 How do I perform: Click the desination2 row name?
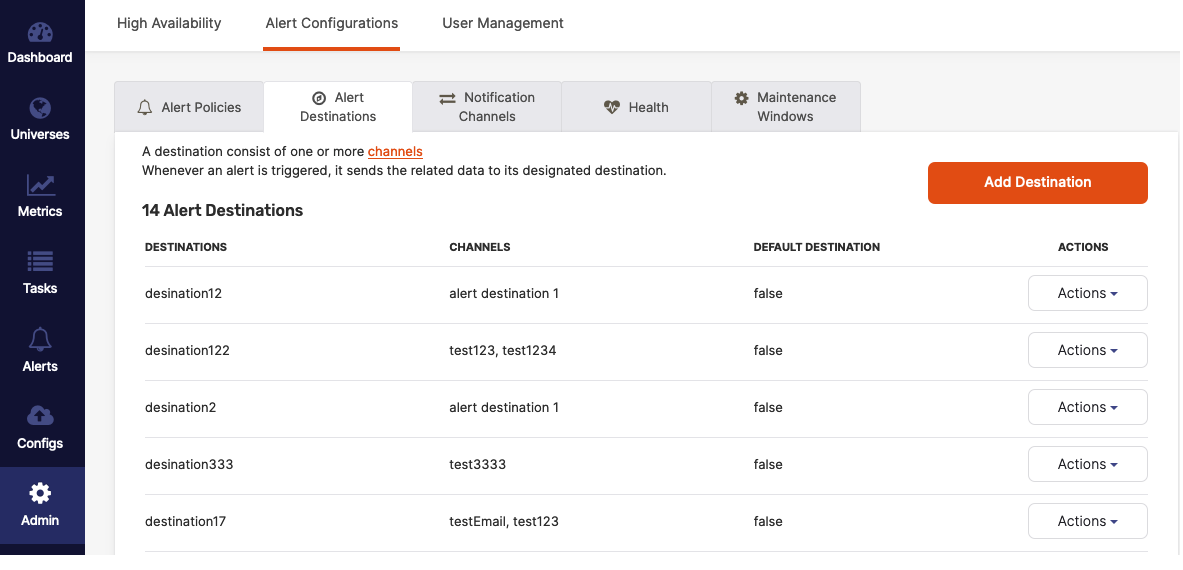point(181,407)
